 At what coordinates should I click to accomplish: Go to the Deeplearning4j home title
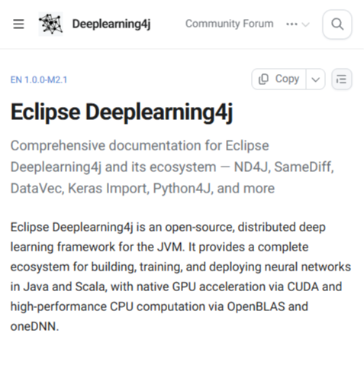coord(111,24)
